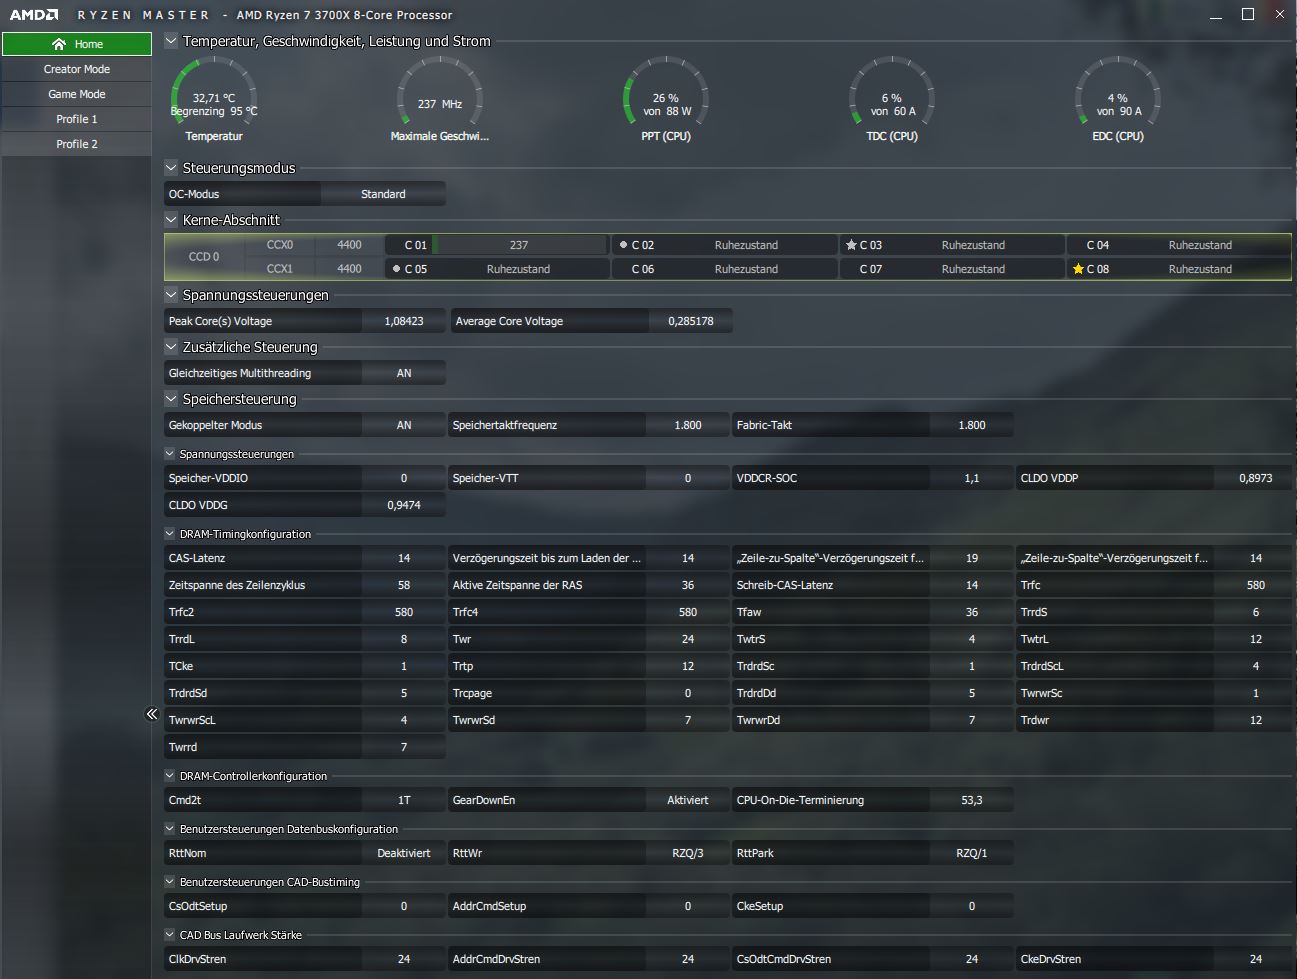Click the Tfaw value 36
Viewport: 1297px width, 979px height.
(x=972, y=612)
